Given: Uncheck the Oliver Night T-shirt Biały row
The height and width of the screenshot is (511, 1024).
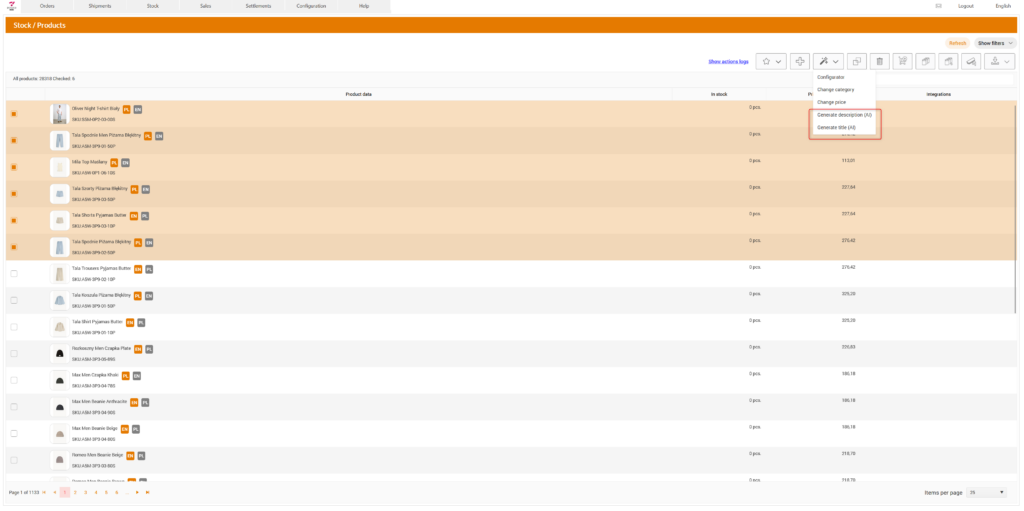Looking at the screenshot, I should [14, 114].
